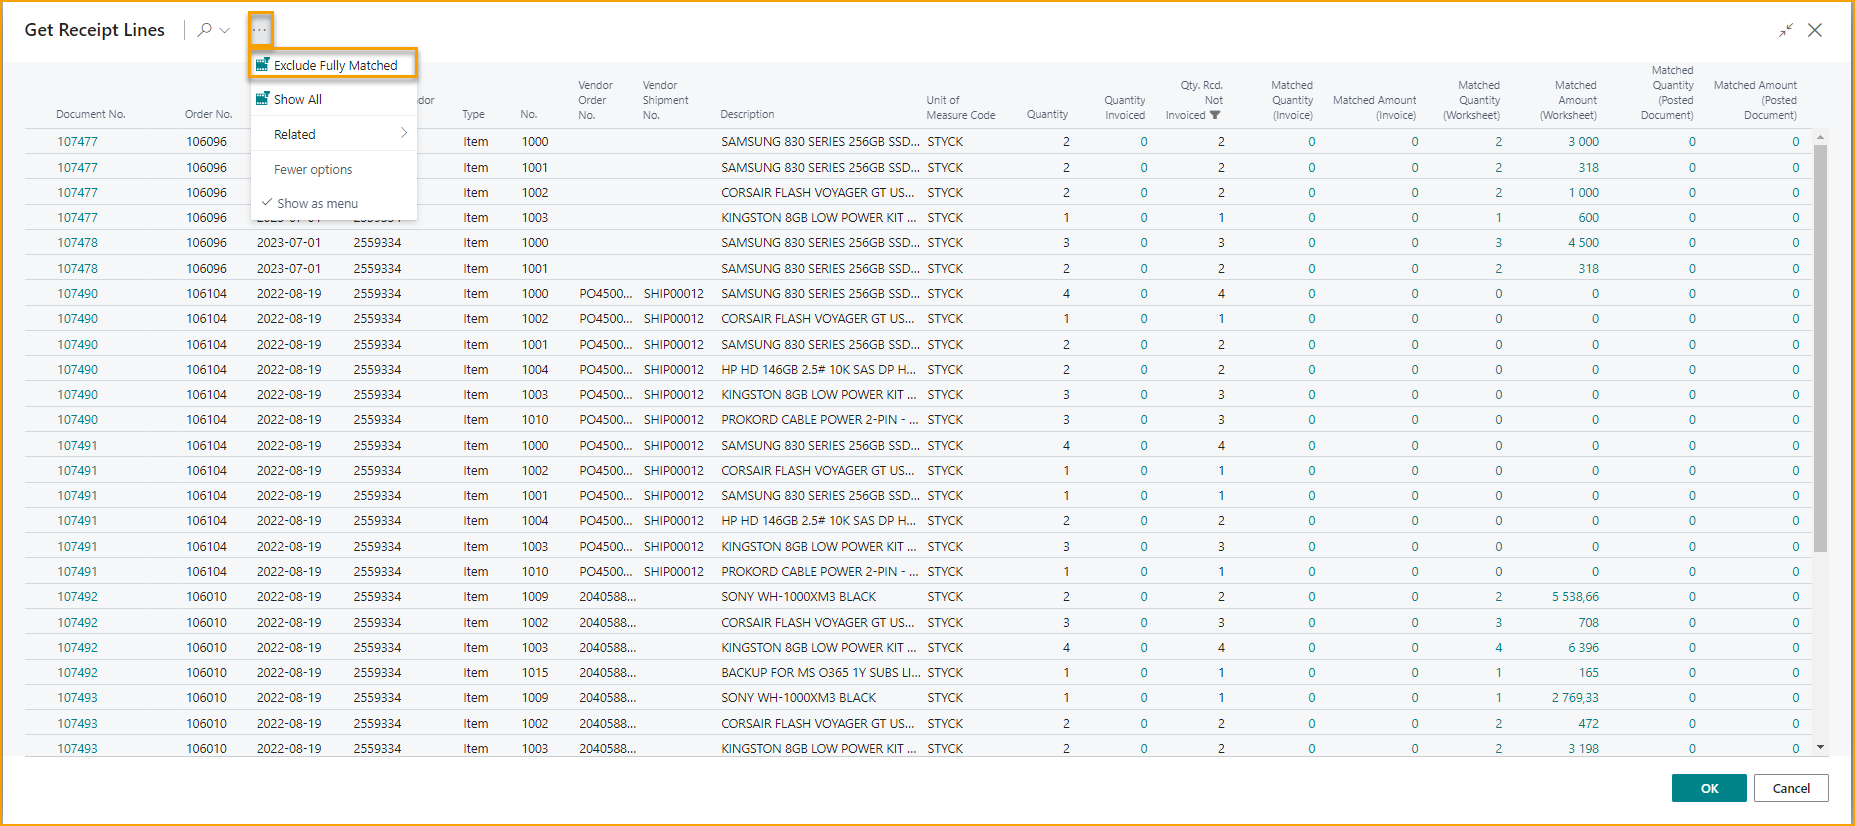Image resolution: width=1855 pixels, height=826 pixels.
Task: Click matched amount 3 000 in first row
Action: pyautogui.click(x=1583, y=141)
